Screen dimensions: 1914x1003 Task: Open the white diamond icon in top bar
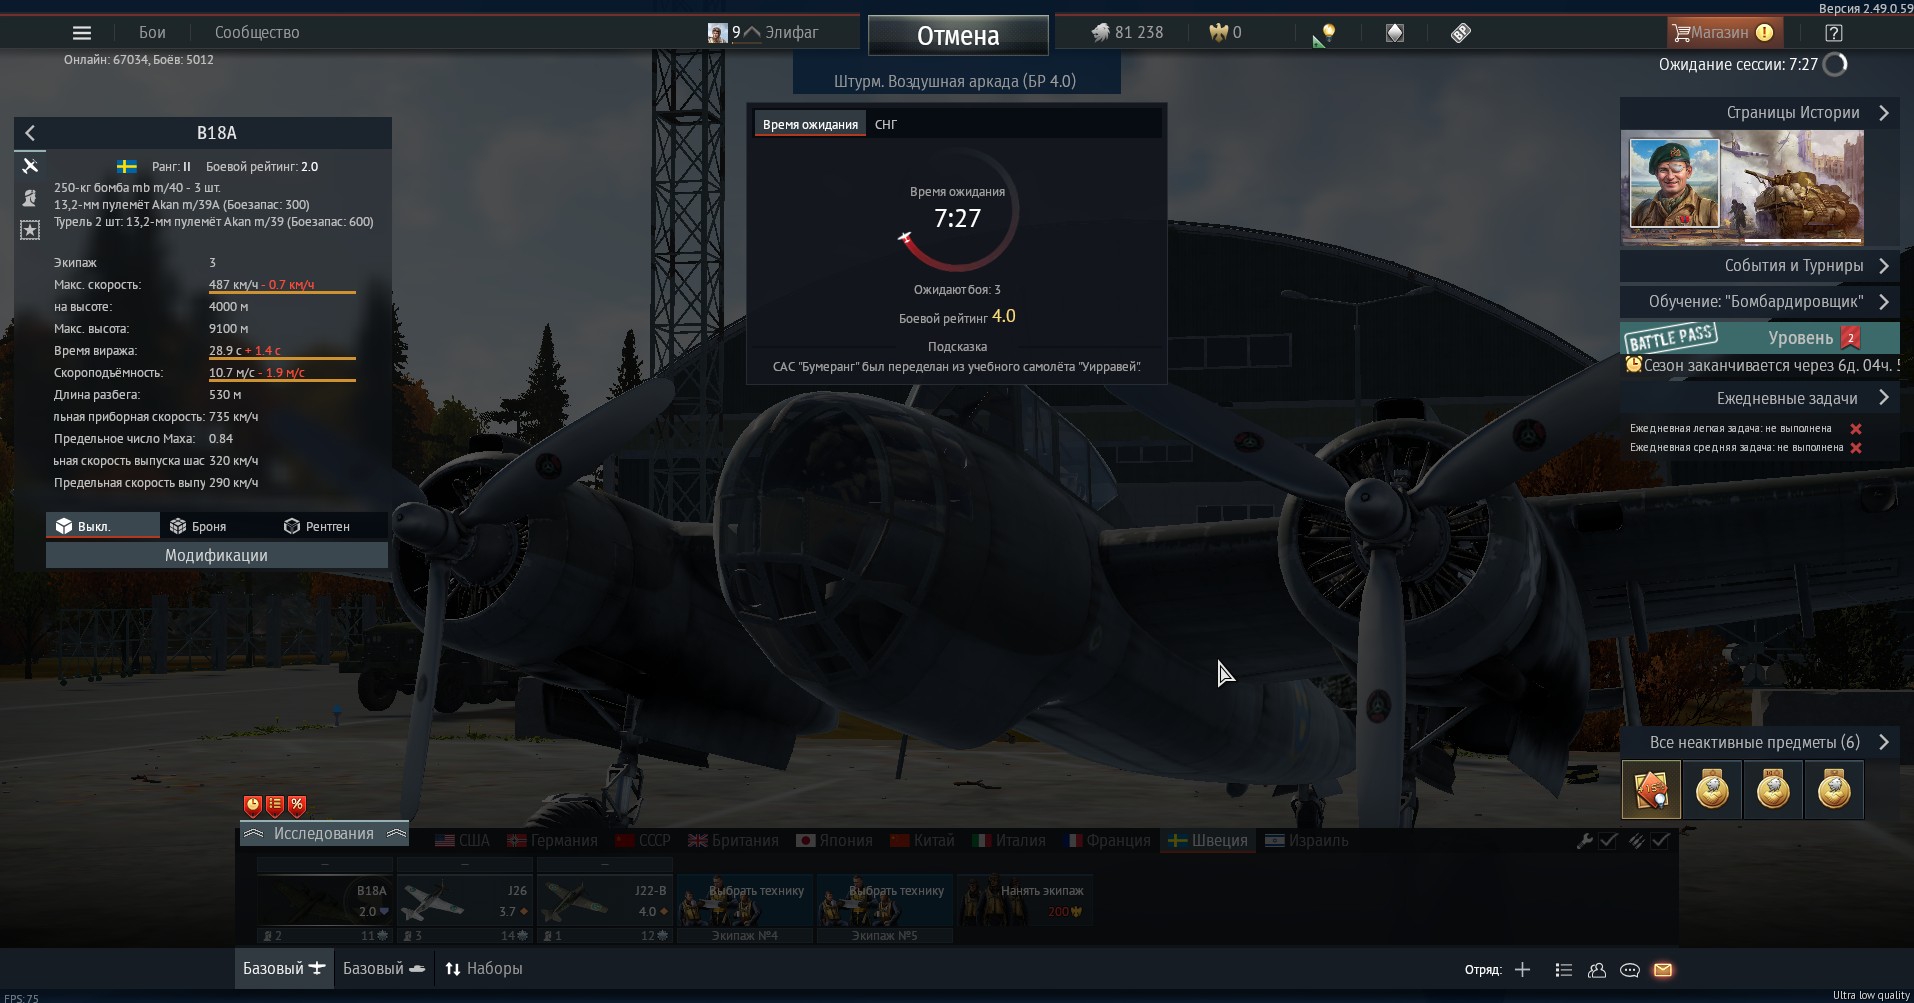(x=1395, y=33)
